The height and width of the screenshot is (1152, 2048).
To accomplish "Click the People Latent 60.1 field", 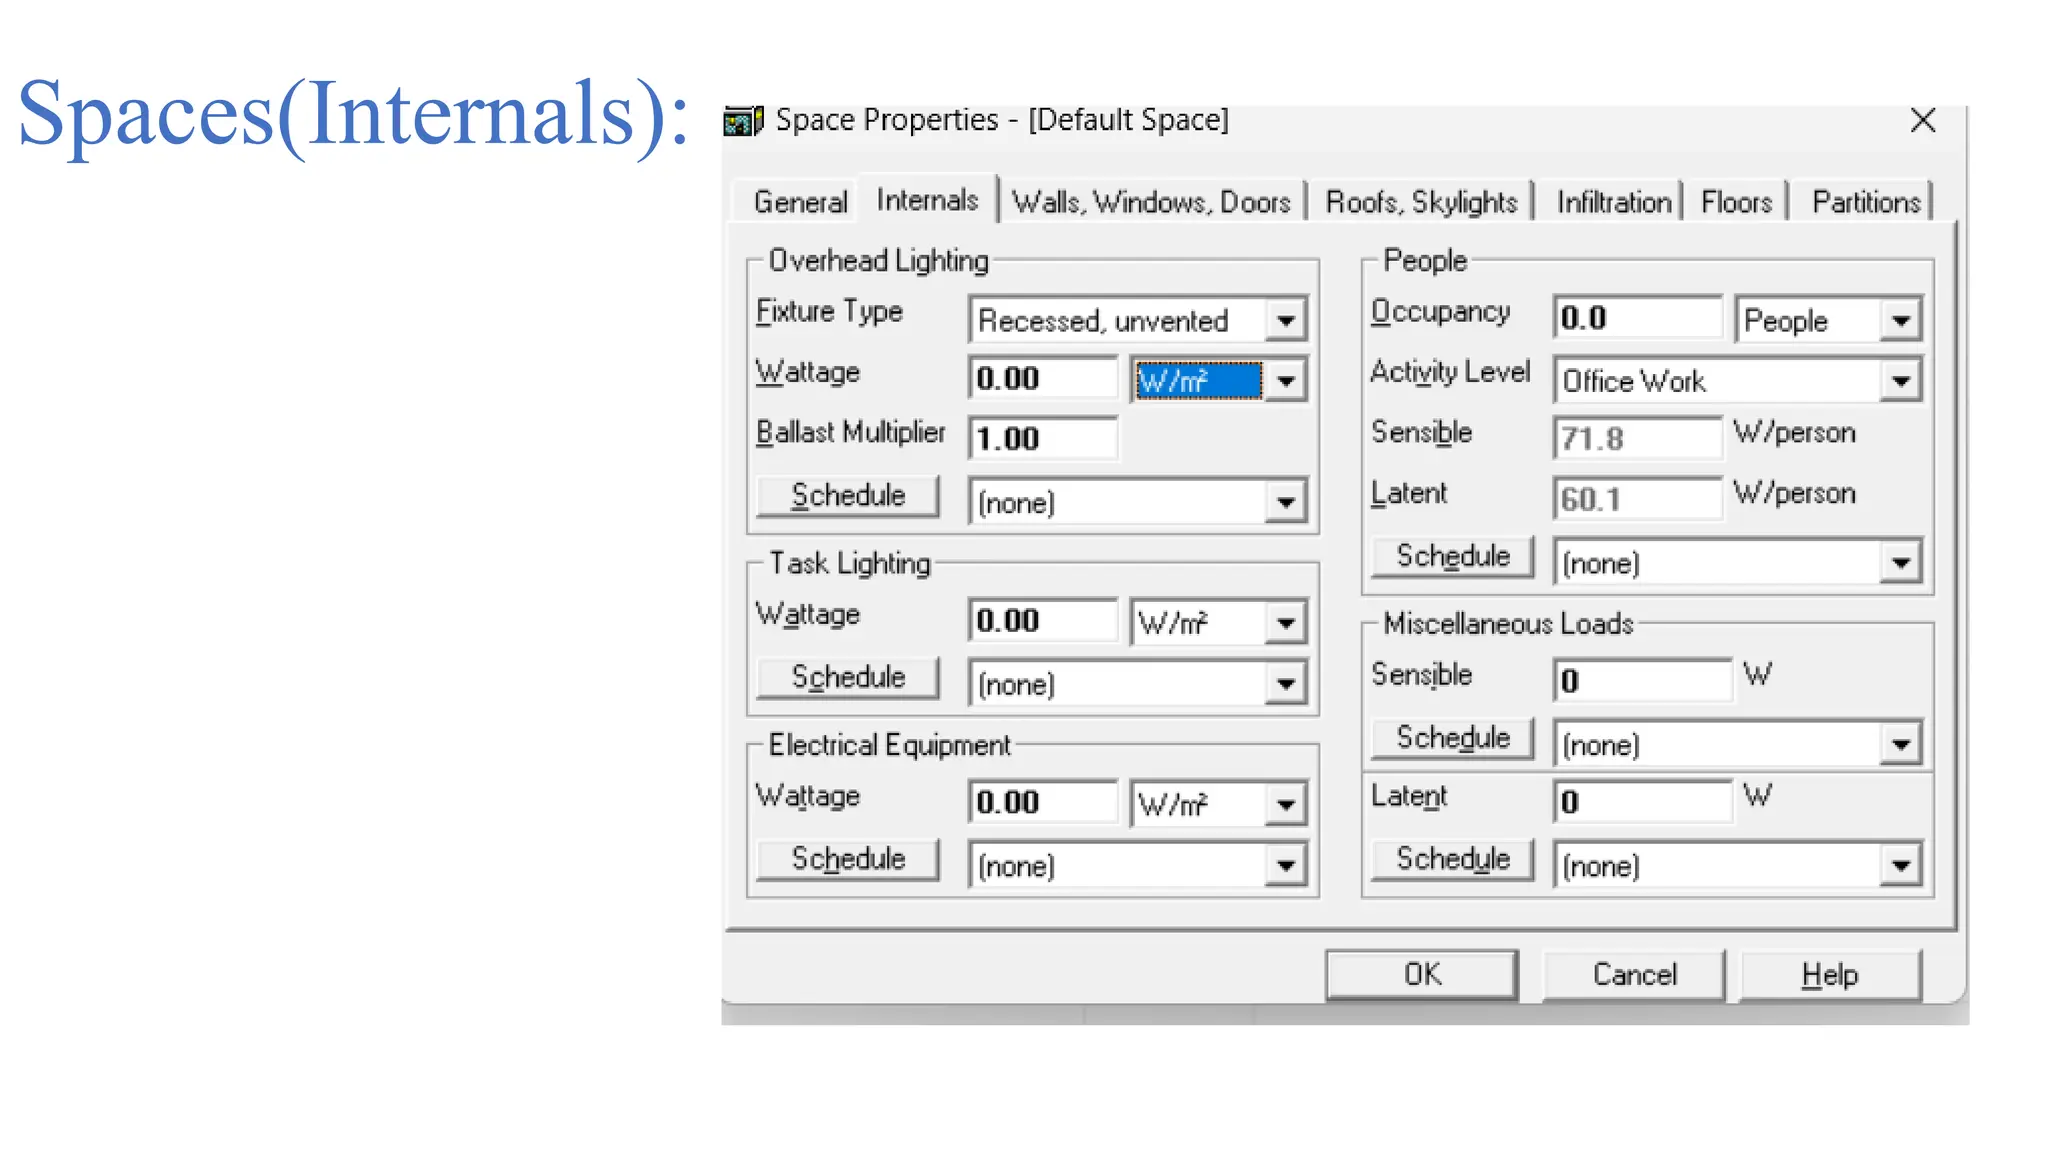I will (1638, 499).
